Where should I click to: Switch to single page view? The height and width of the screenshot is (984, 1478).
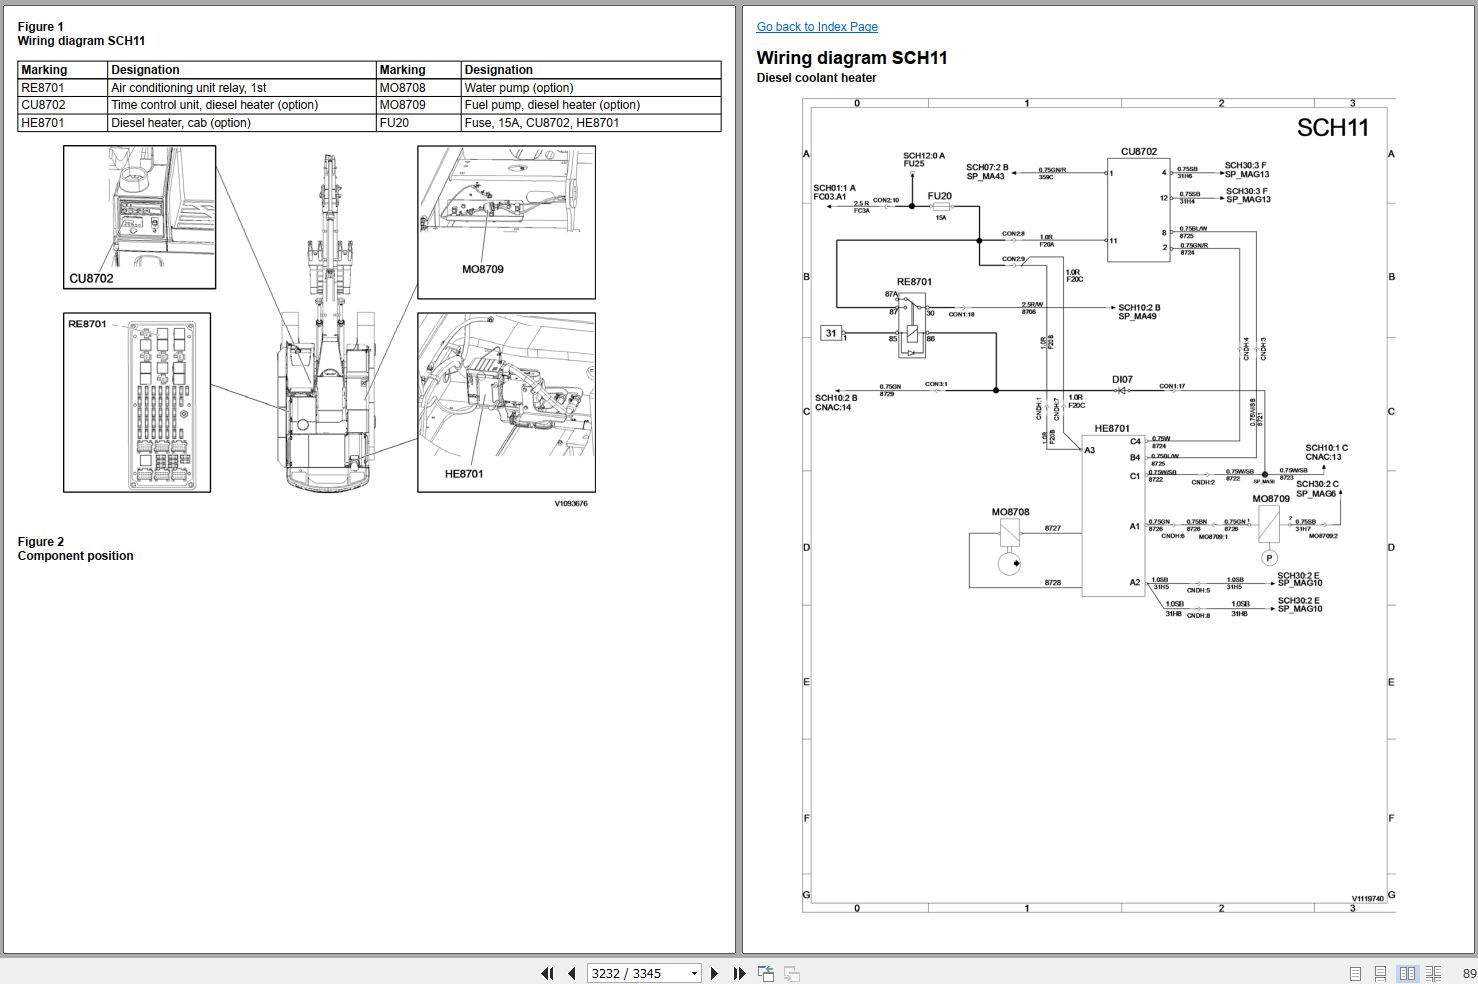point(1355,973)
